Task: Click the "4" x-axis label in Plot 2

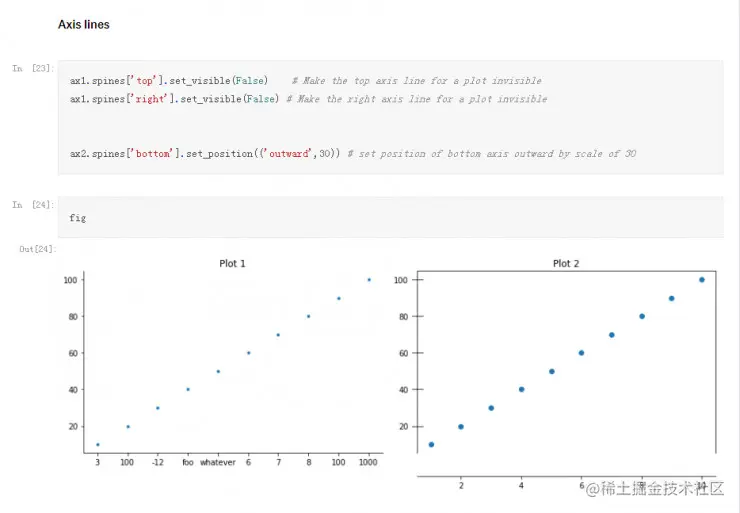Action: pyautogui.click(x=521, y=485)
